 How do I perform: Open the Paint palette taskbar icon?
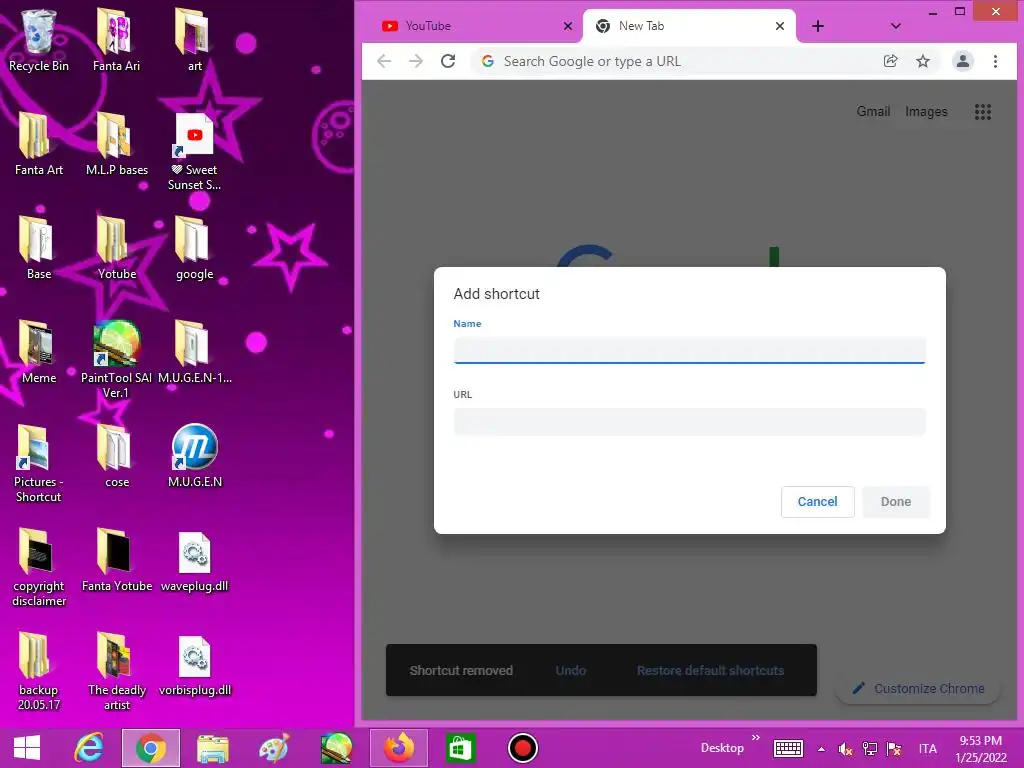coord(274,748)
